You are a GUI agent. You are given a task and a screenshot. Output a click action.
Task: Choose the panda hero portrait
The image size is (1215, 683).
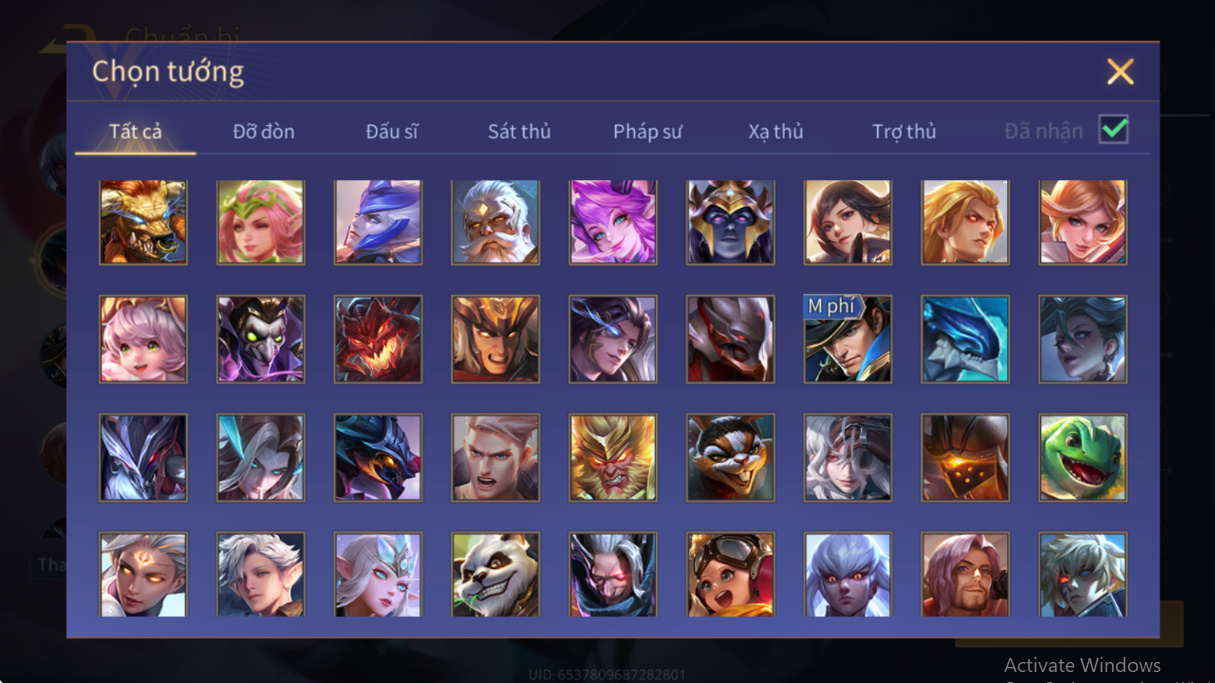[x=495, y=575]
